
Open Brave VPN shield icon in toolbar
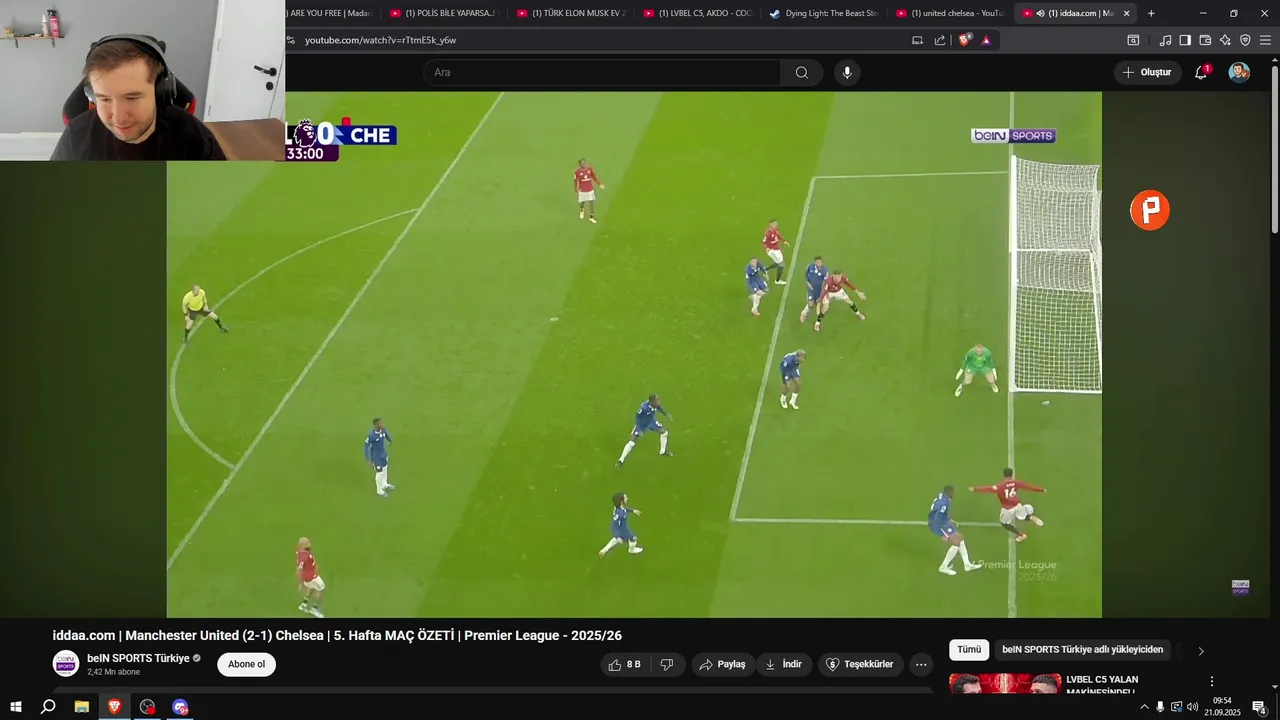click(1245, 40)
